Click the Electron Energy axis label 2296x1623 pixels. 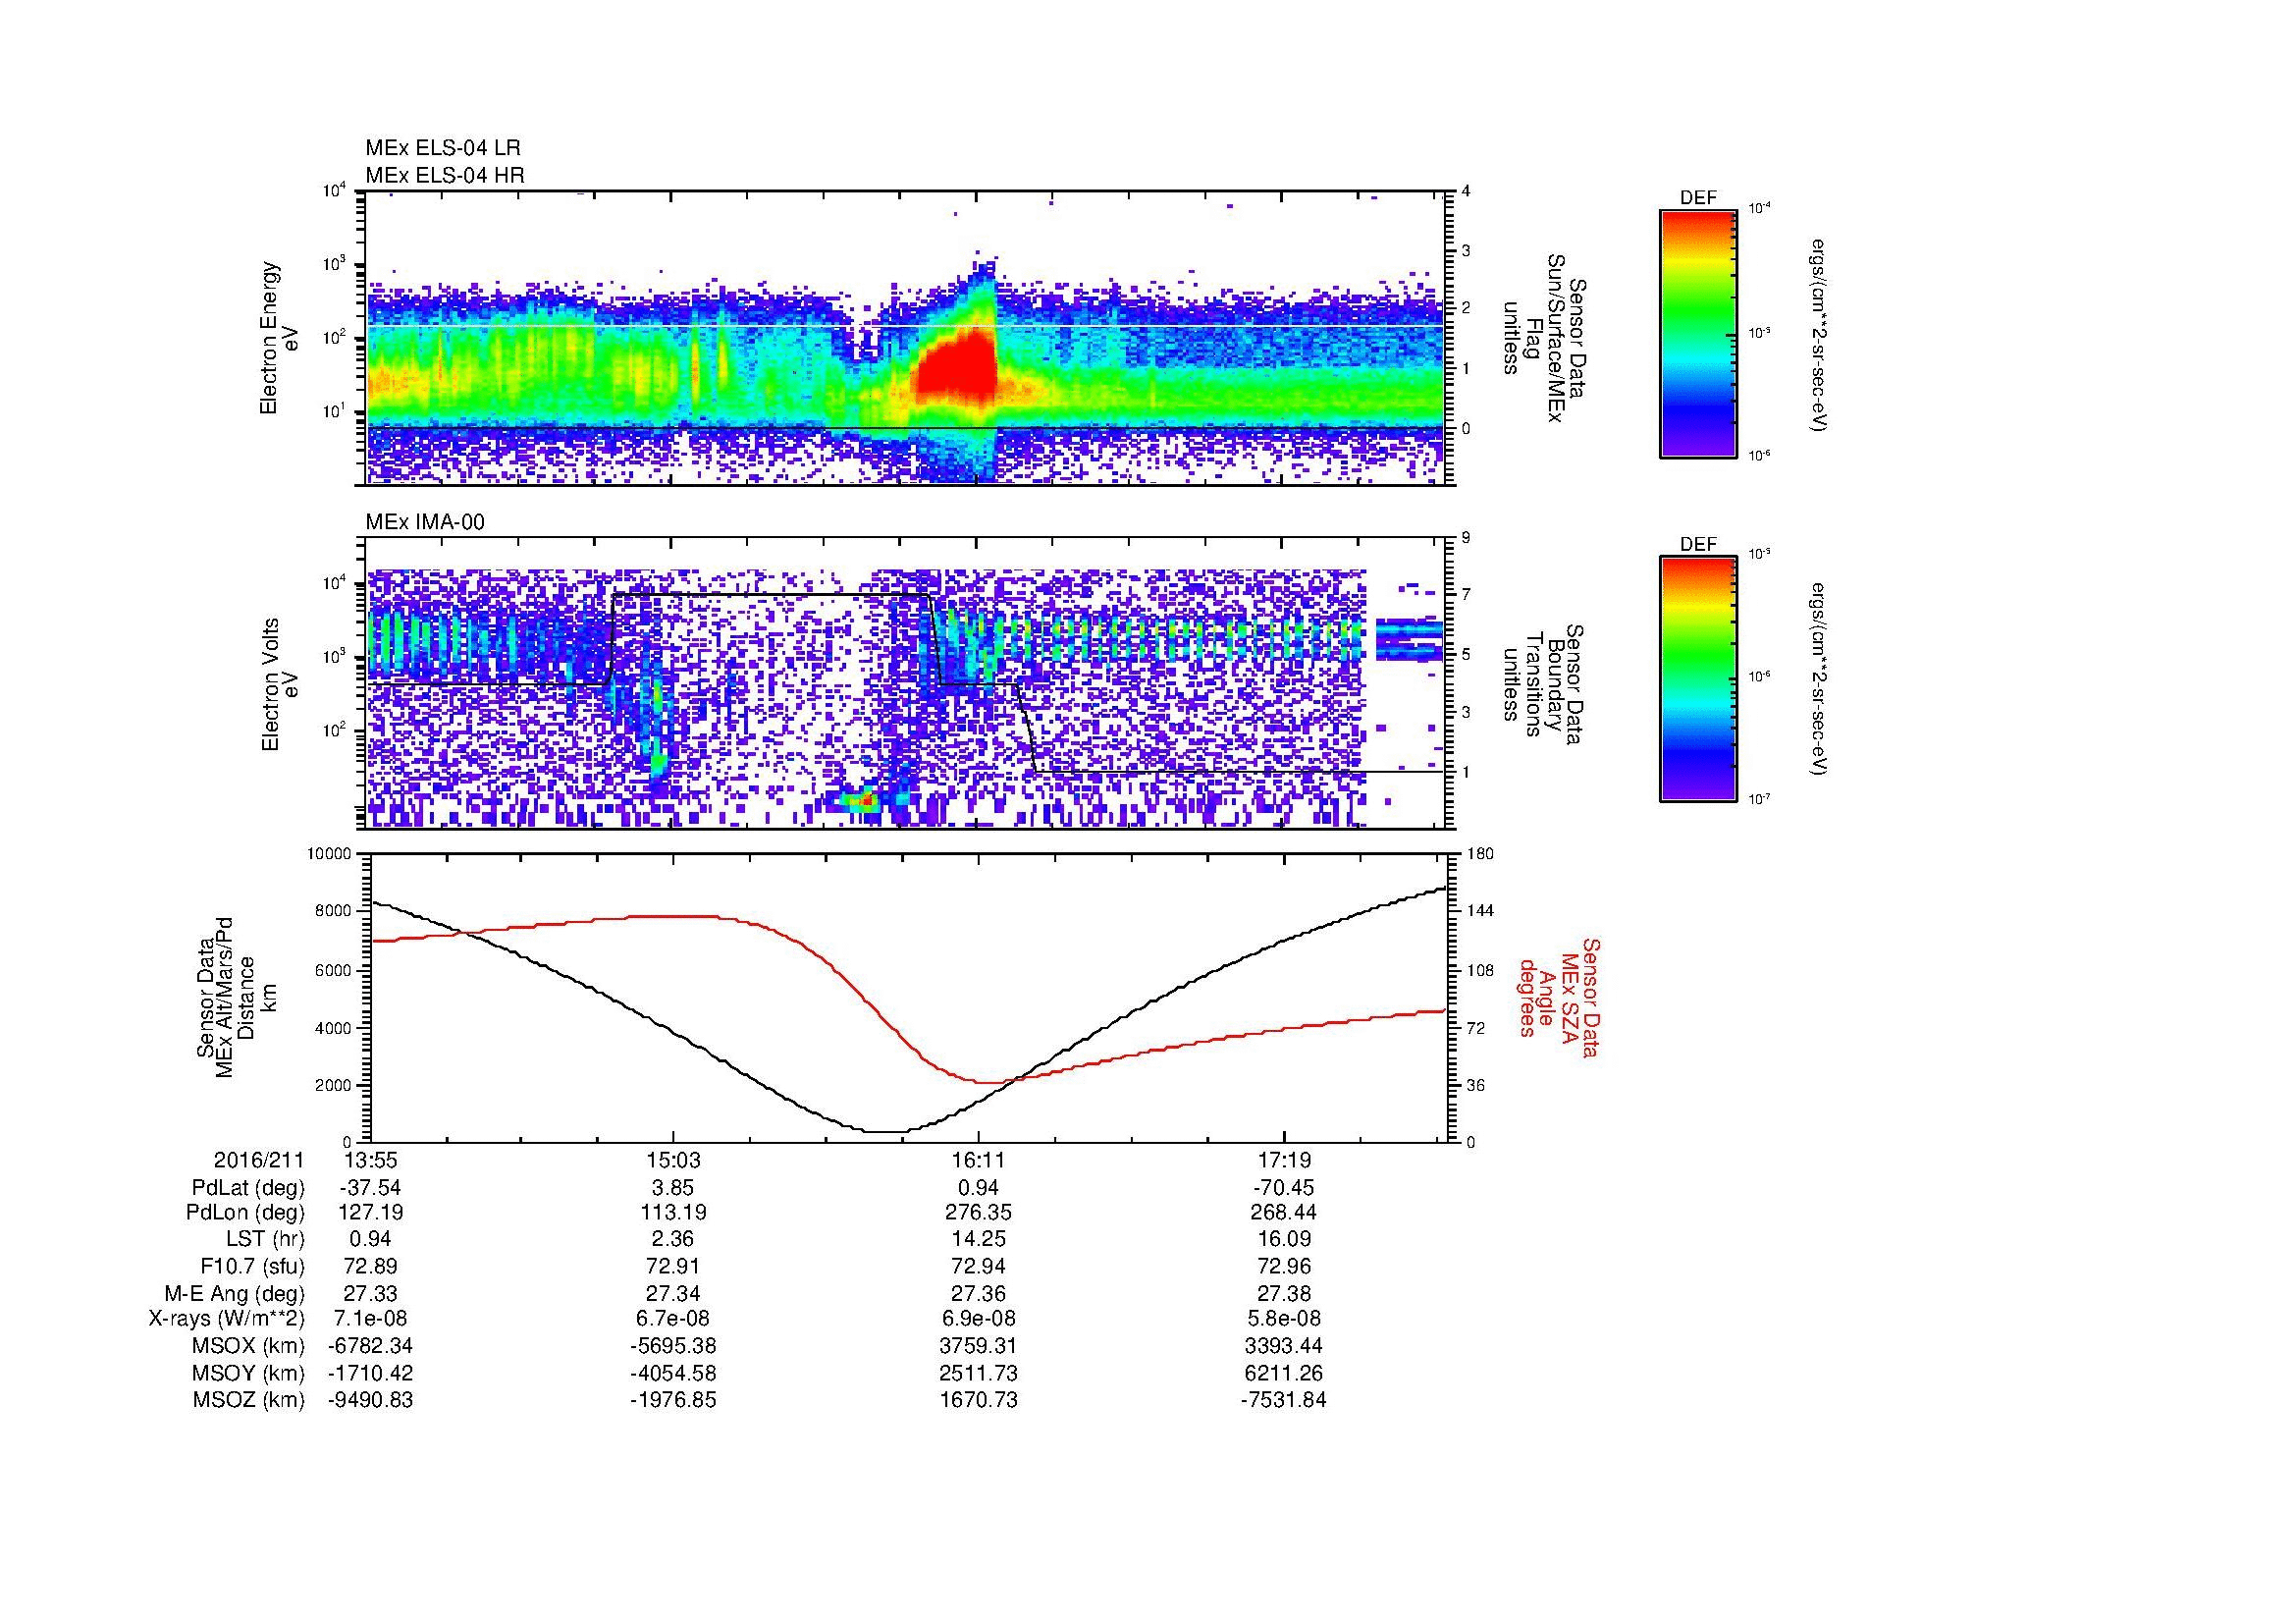tap(280, 338)
